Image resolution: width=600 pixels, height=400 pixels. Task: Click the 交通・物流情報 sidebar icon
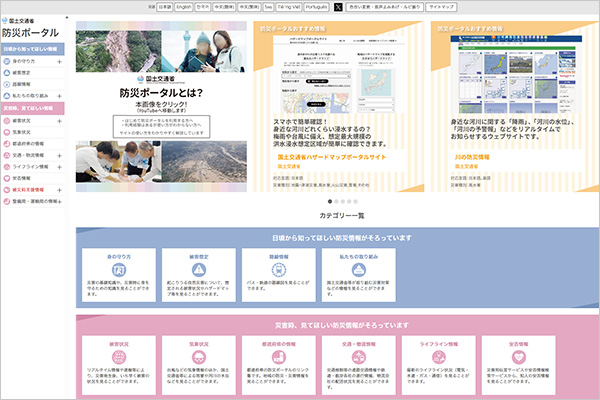[x=7, y=155]
